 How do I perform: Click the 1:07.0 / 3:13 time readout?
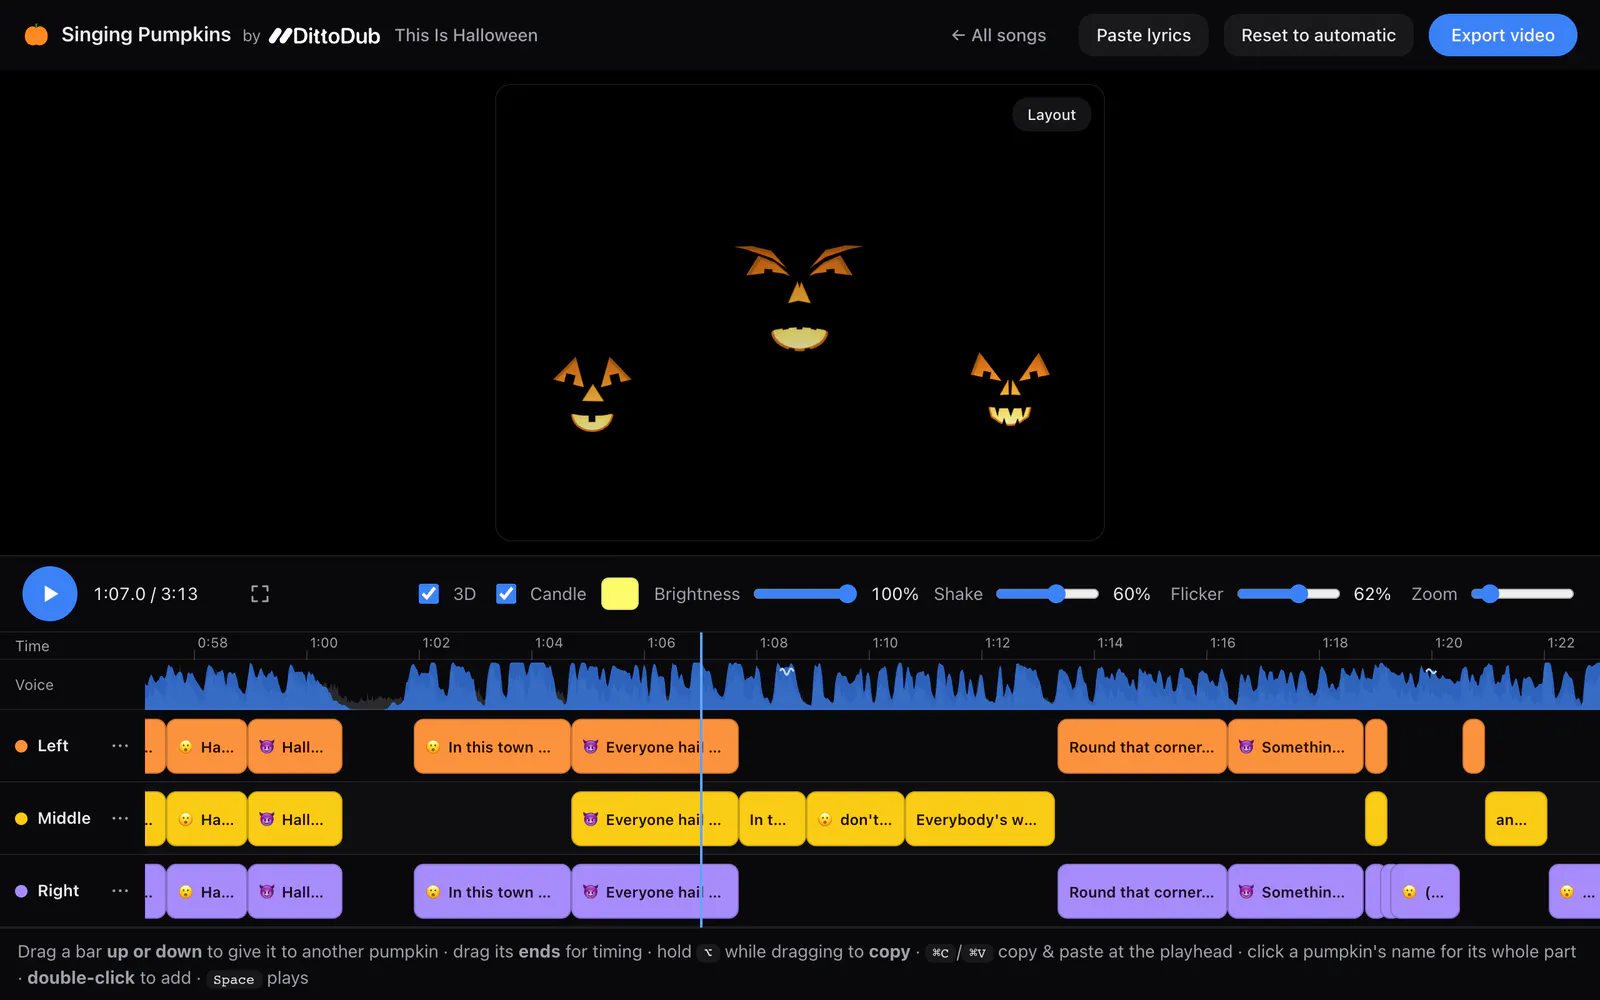coord(146,594)
